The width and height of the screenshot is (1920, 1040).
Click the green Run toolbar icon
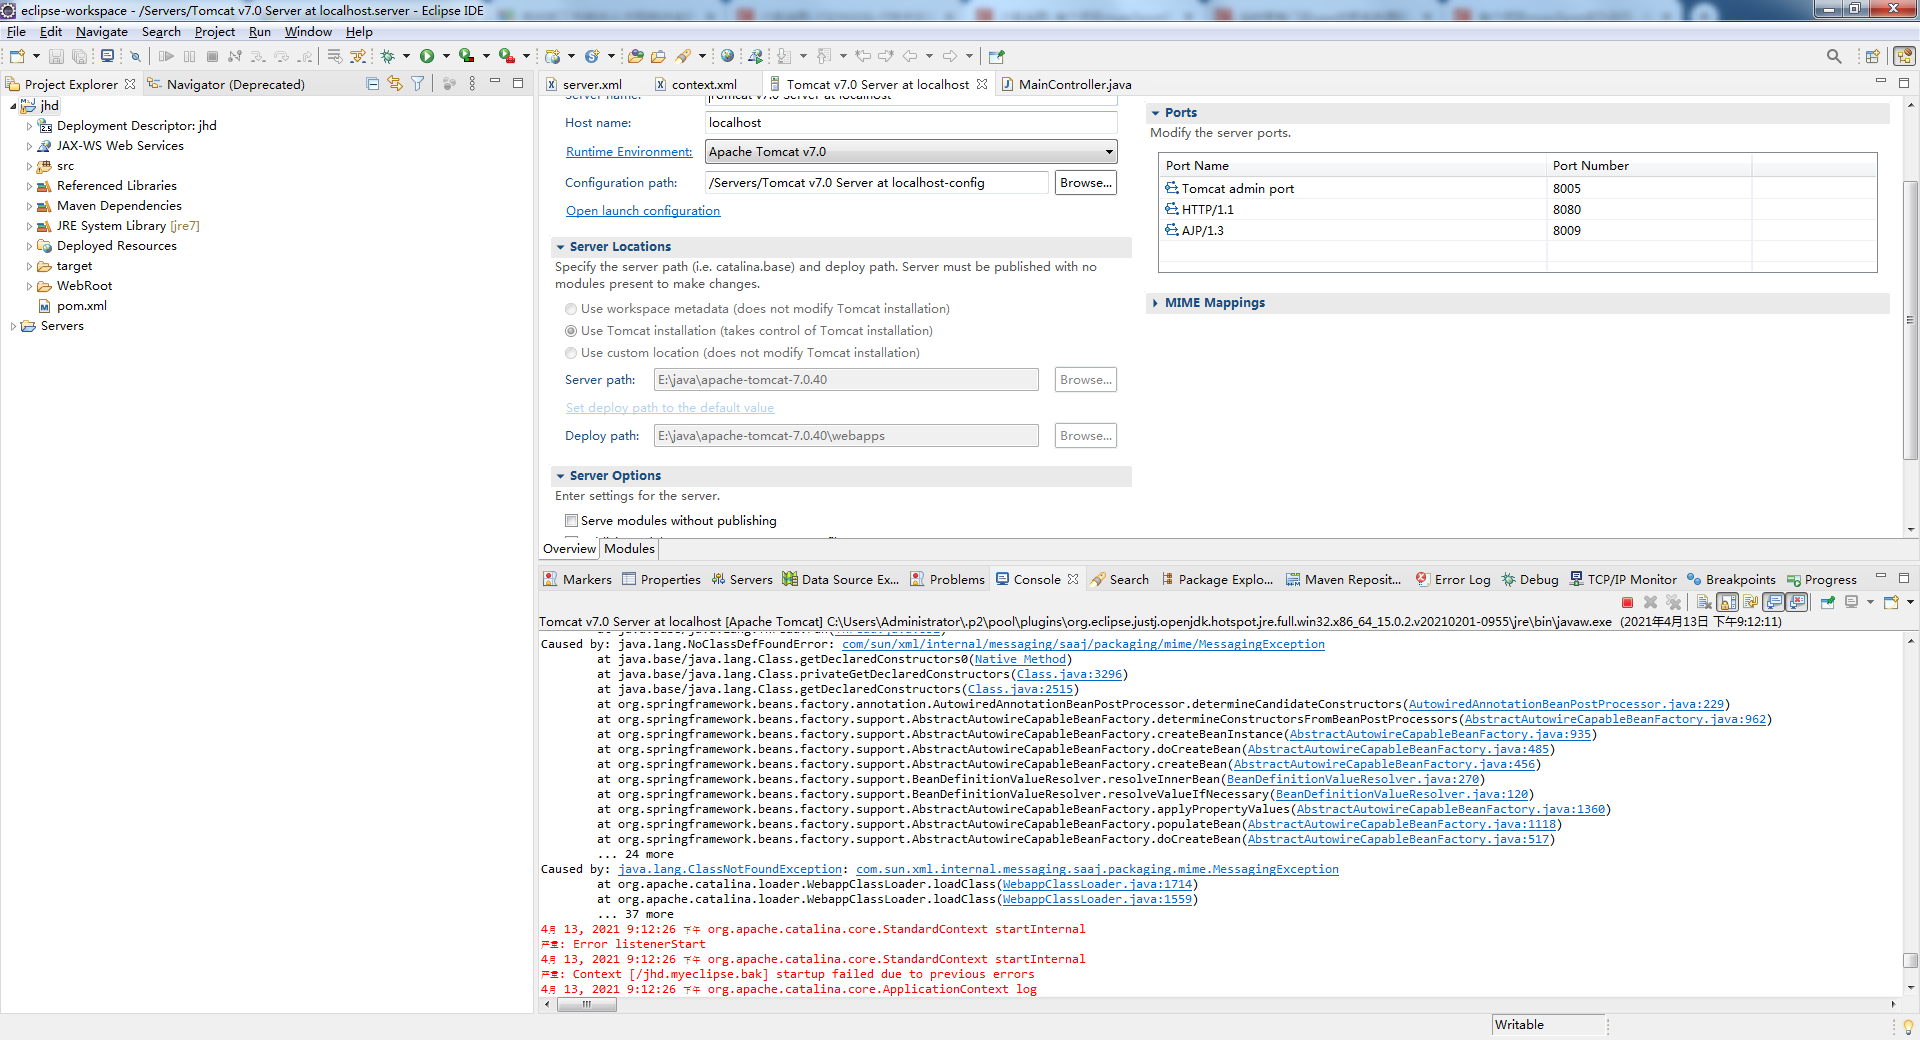(427, 56)
